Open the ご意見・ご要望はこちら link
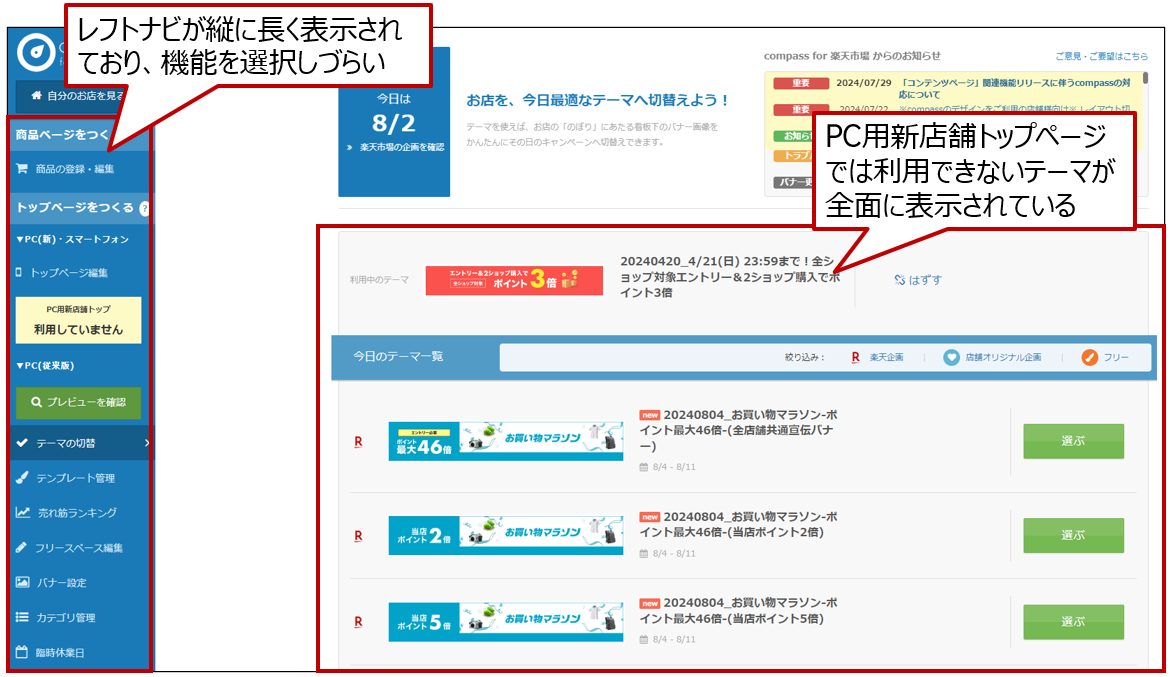 click(x=1101, y=56)
